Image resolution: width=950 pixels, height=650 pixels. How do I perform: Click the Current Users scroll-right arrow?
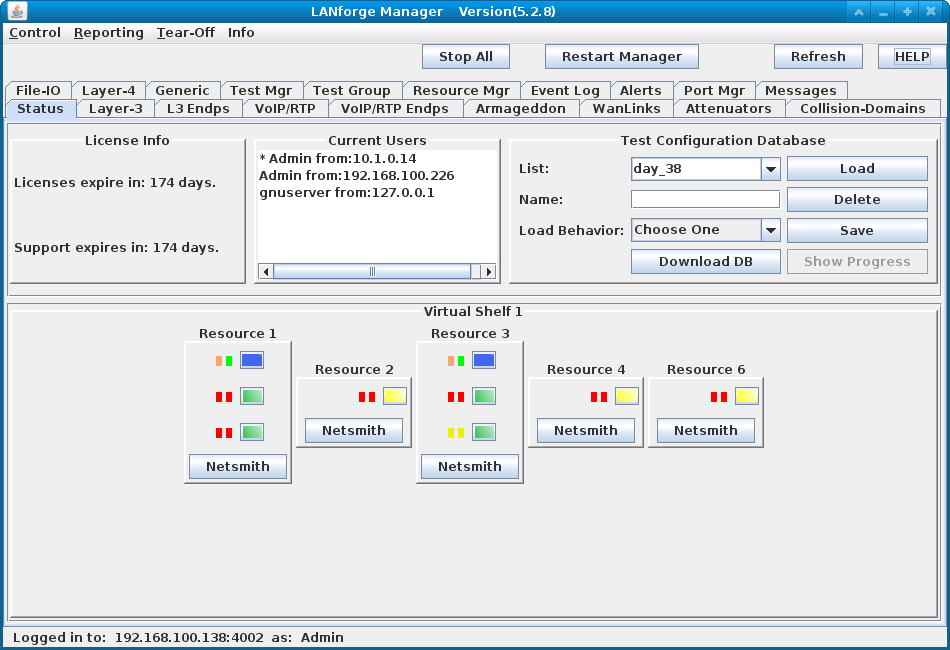488,271
